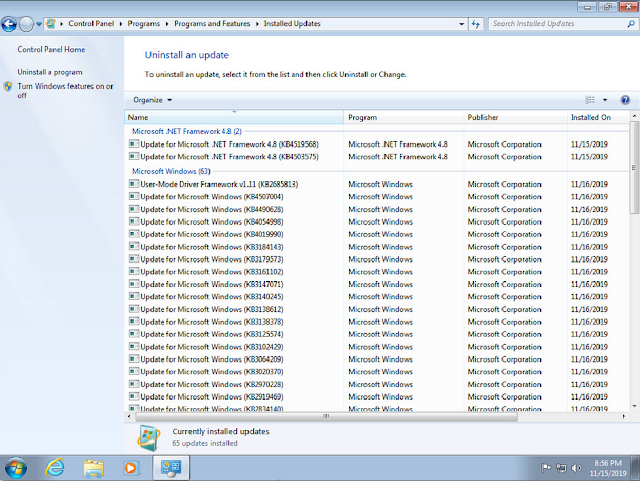Viewport: 640px width, 481px height.
Task: Click the horizontal scrollbar right arrow
Action: click(x=624, y=416)
